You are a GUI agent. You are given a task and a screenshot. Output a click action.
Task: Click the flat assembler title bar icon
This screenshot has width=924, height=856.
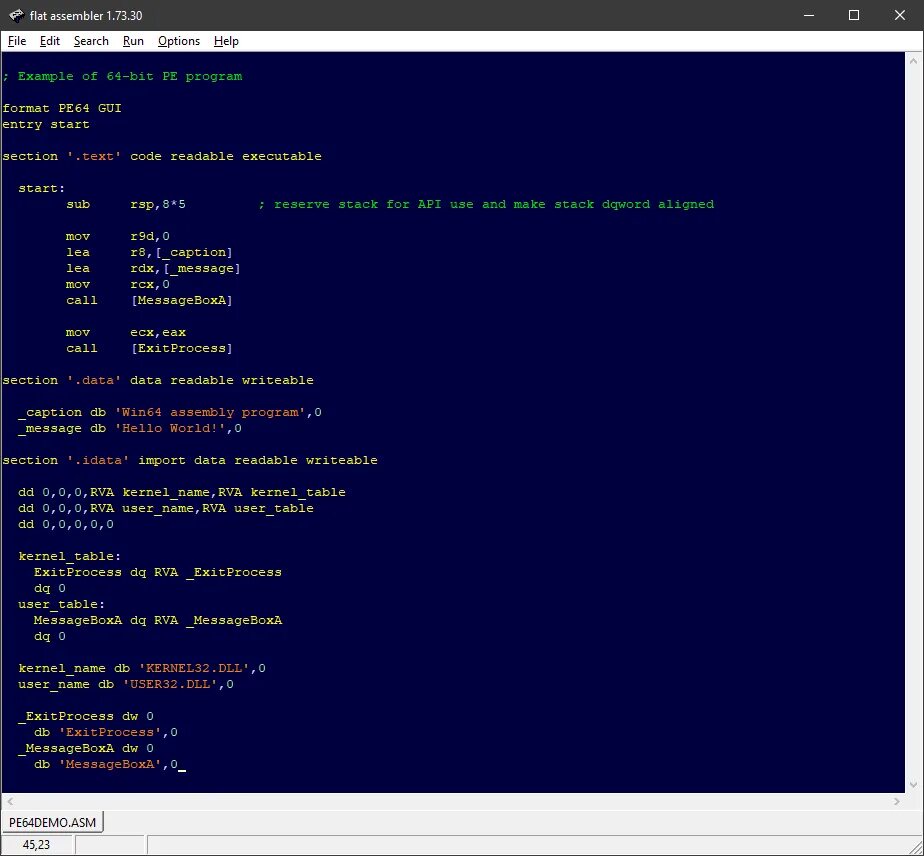tap(16, 15)
